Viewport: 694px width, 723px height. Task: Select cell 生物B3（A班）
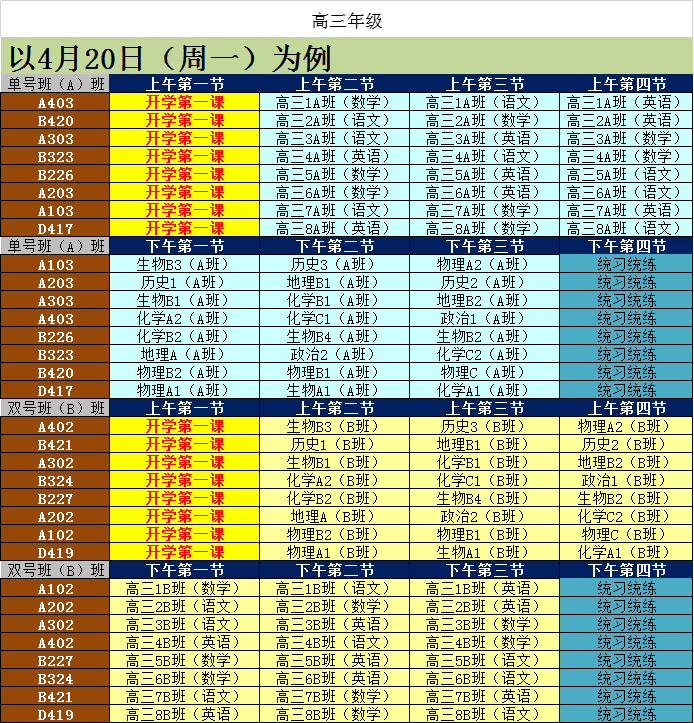(184, 264)
